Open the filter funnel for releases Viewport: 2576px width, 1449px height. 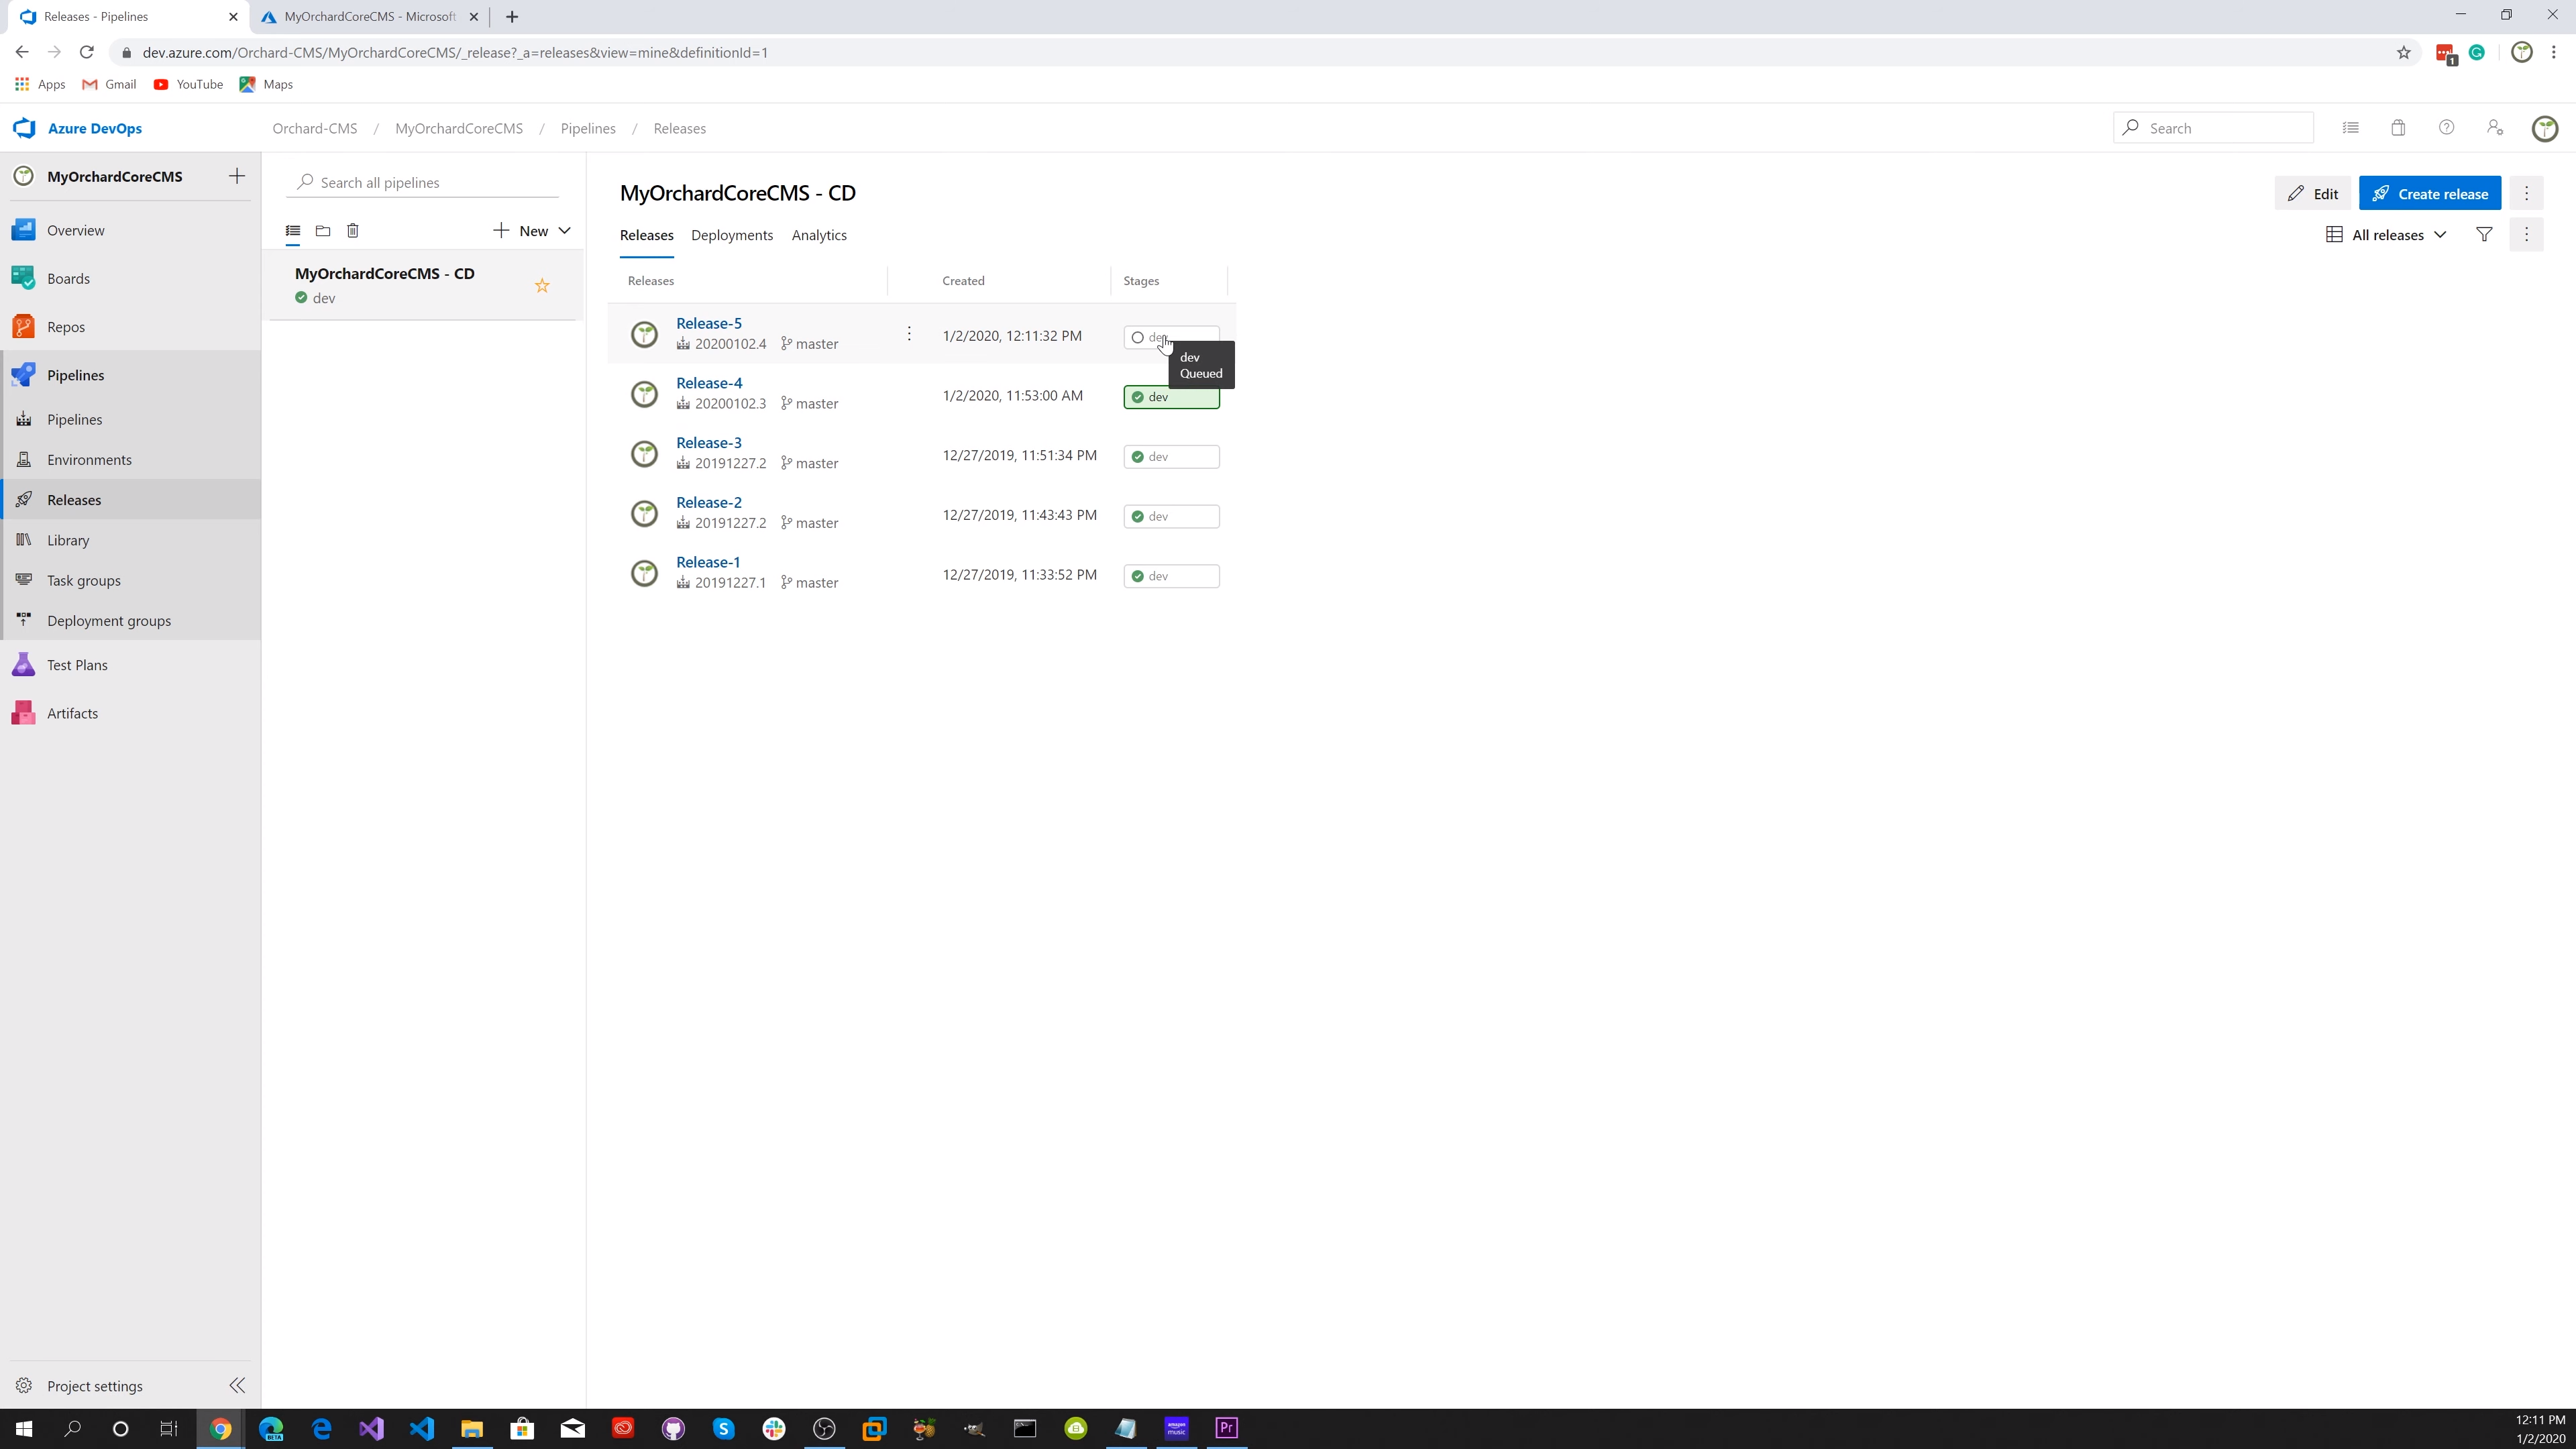click(x=2484, y=235)
